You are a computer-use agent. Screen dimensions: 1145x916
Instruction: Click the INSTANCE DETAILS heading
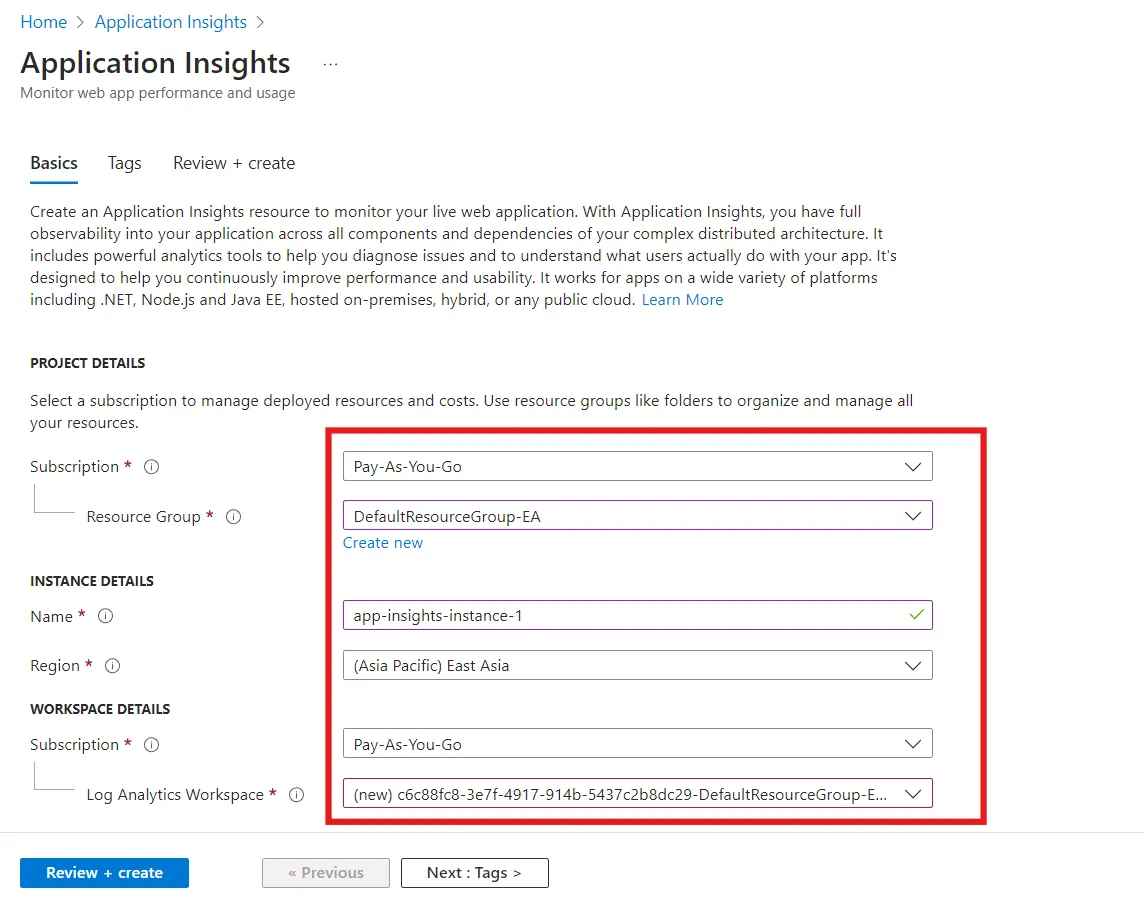coord(92,581)
